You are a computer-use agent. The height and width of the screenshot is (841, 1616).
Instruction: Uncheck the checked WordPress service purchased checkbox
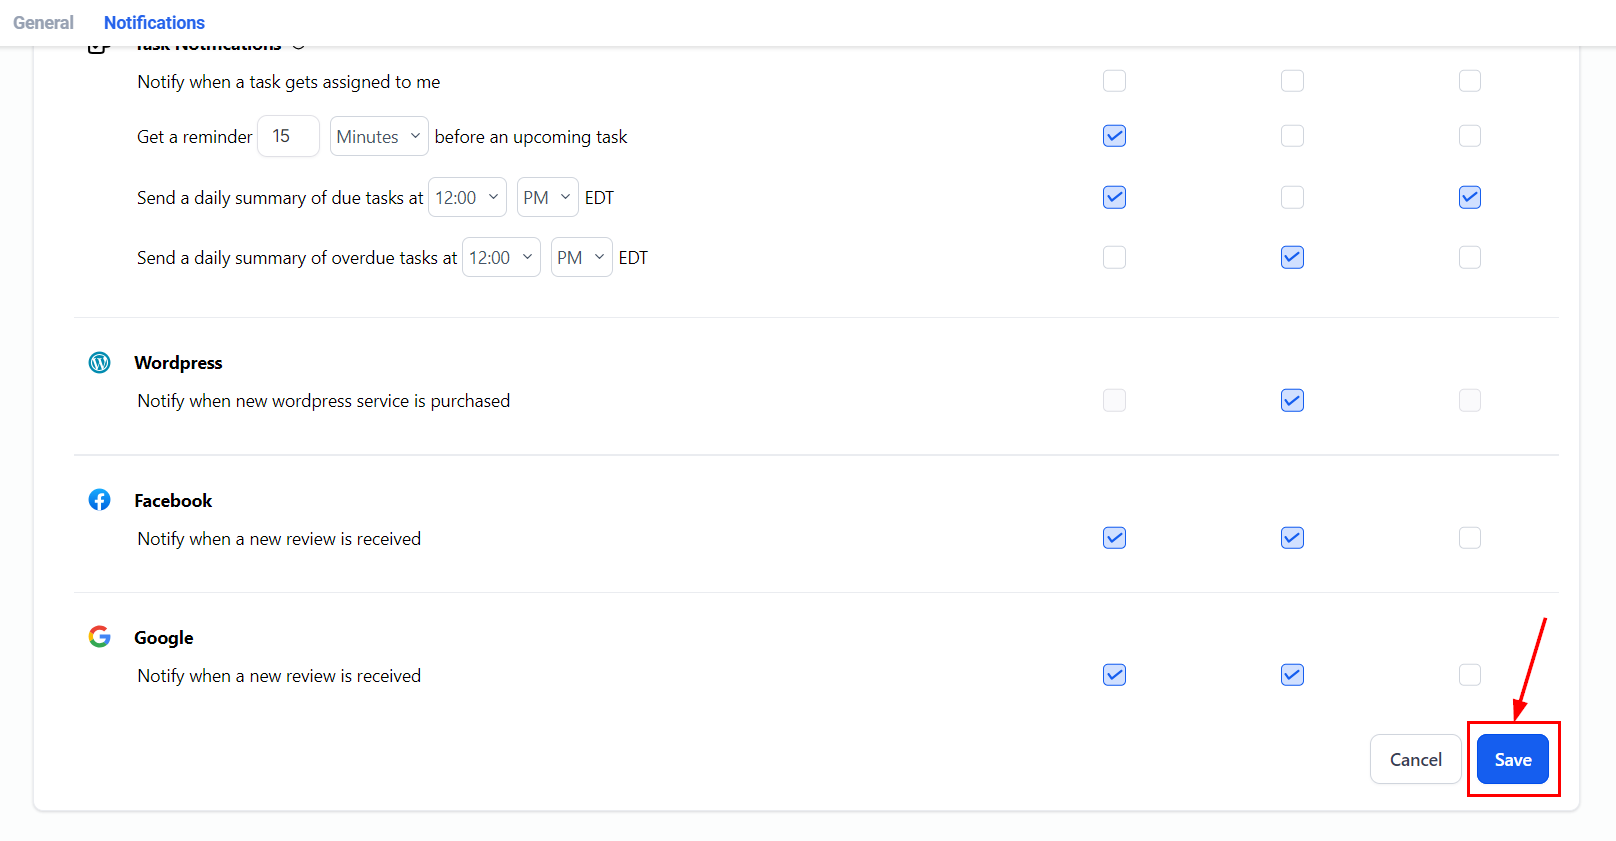(1292, 401)
